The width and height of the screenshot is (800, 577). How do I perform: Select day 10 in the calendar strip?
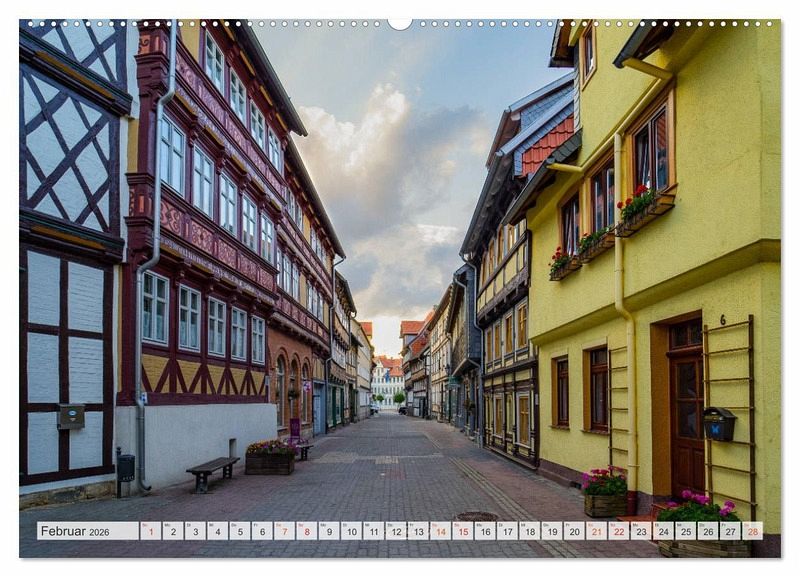pyautogui.click(x=352, y=531)
